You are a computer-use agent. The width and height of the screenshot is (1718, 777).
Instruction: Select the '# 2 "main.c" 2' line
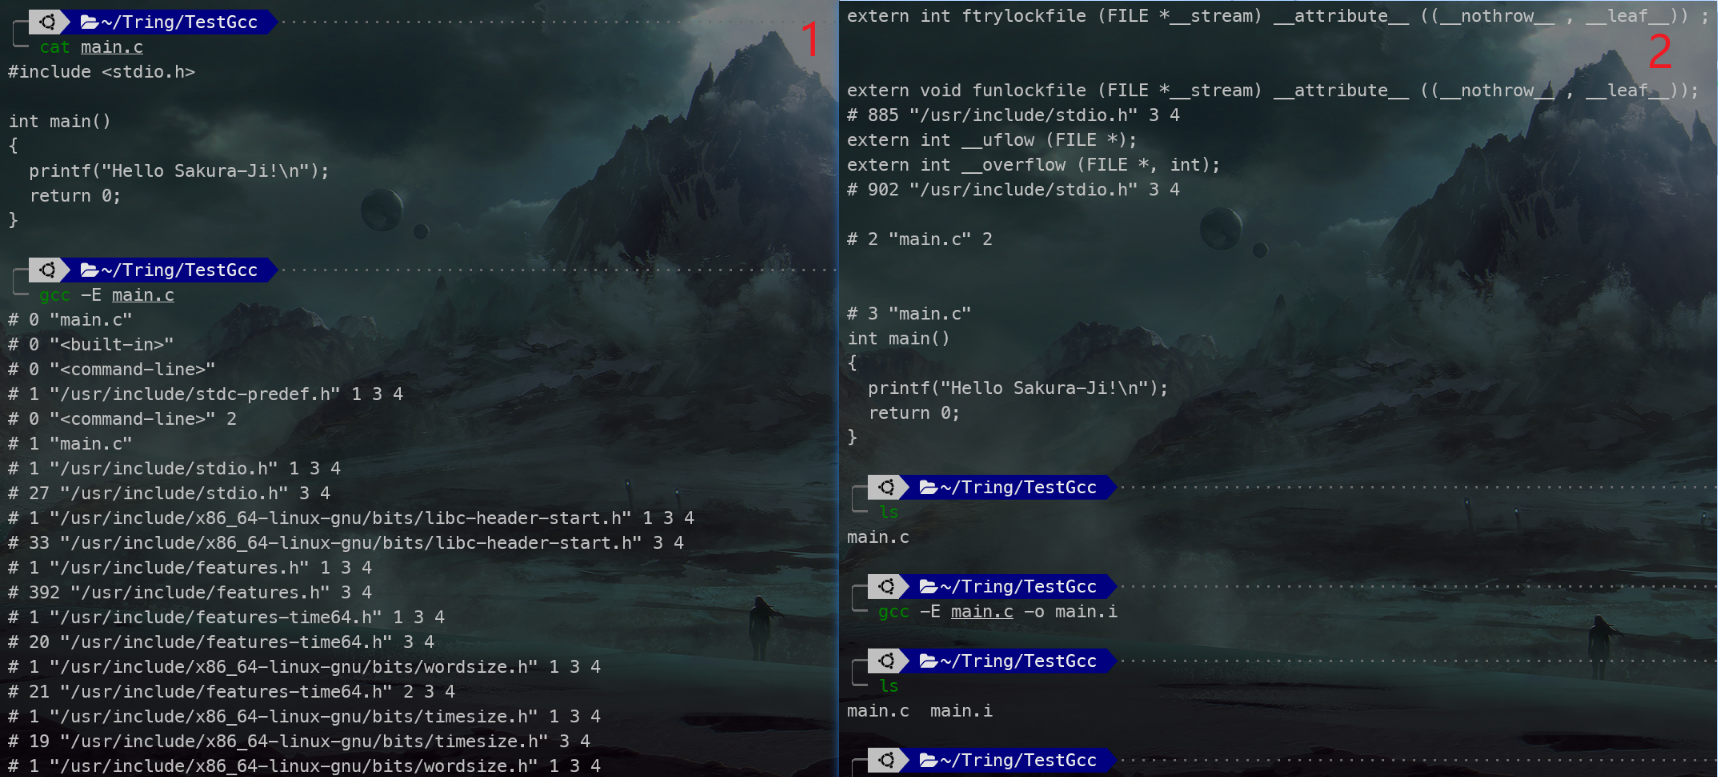[920, 239]
